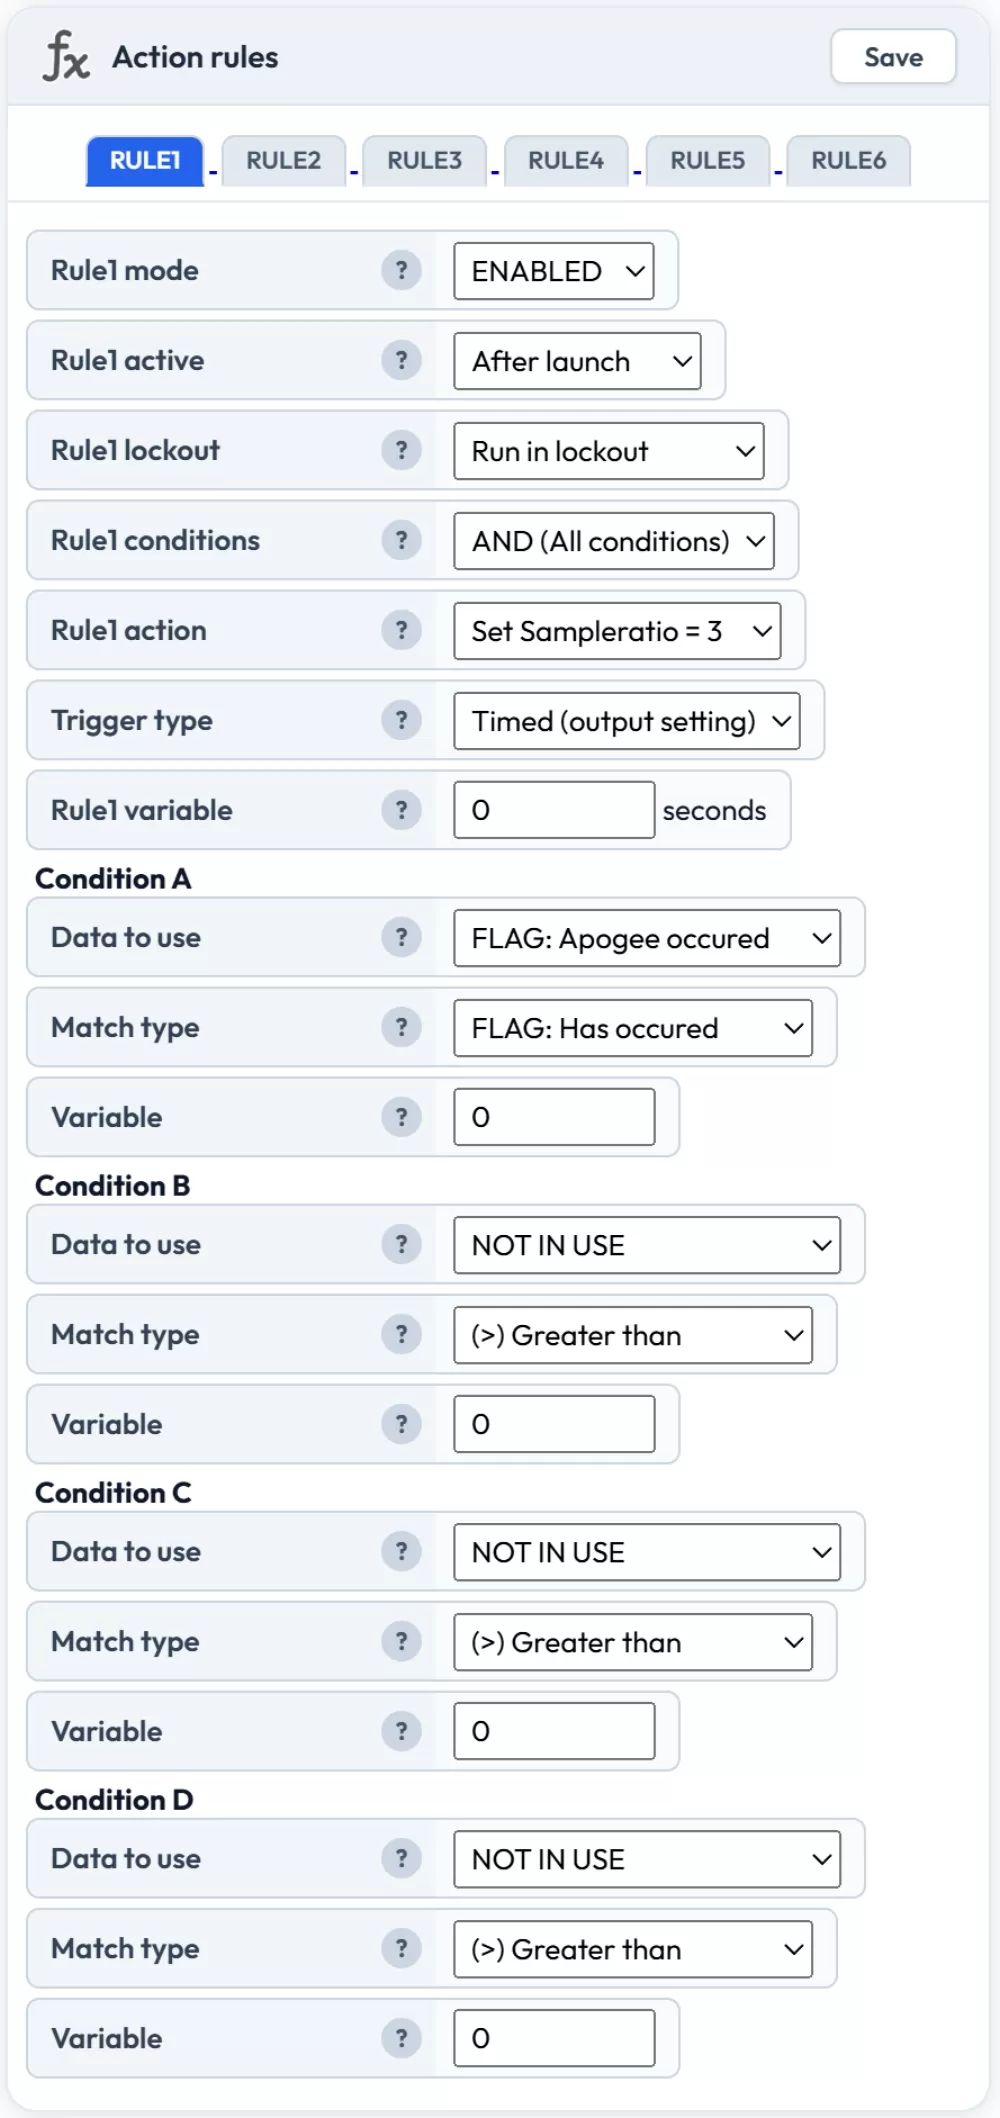Click help icon for Condition A Data to use

401,937
